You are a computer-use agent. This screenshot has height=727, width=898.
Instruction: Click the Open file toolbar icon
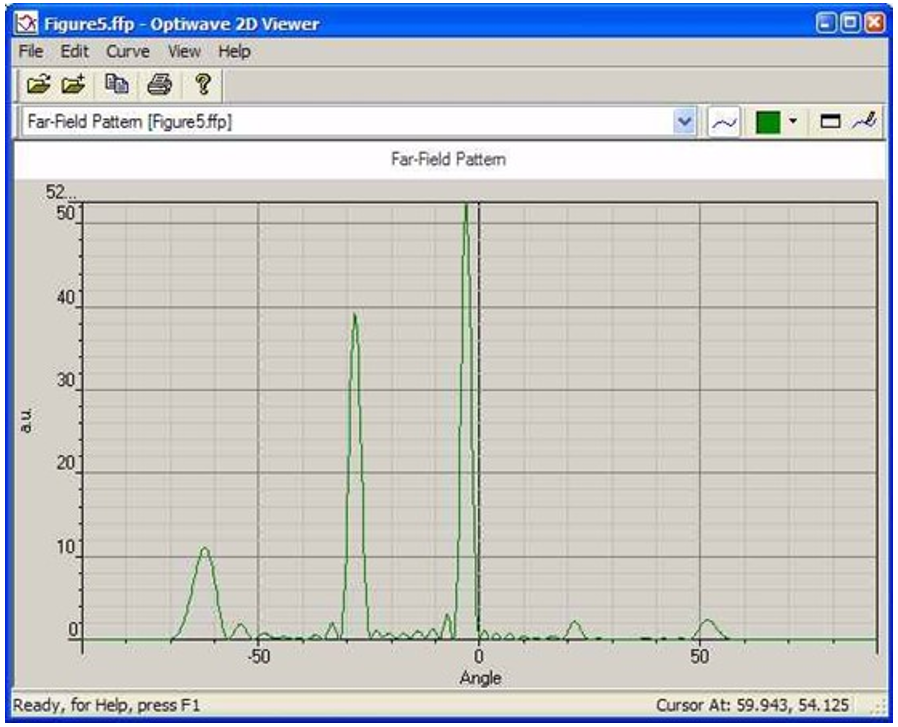(x=37, y=85)
